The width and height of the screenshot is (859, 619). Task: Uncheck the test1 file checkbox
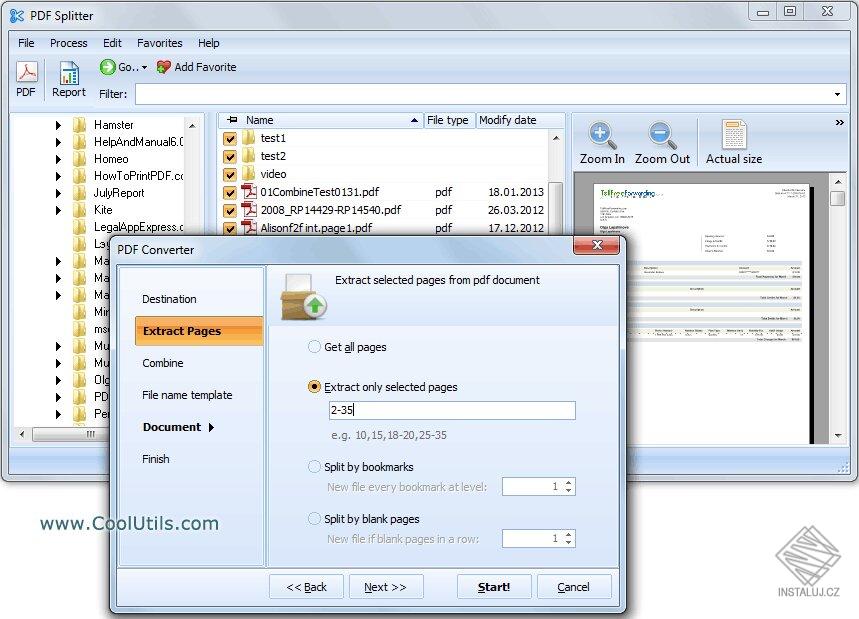229,139
